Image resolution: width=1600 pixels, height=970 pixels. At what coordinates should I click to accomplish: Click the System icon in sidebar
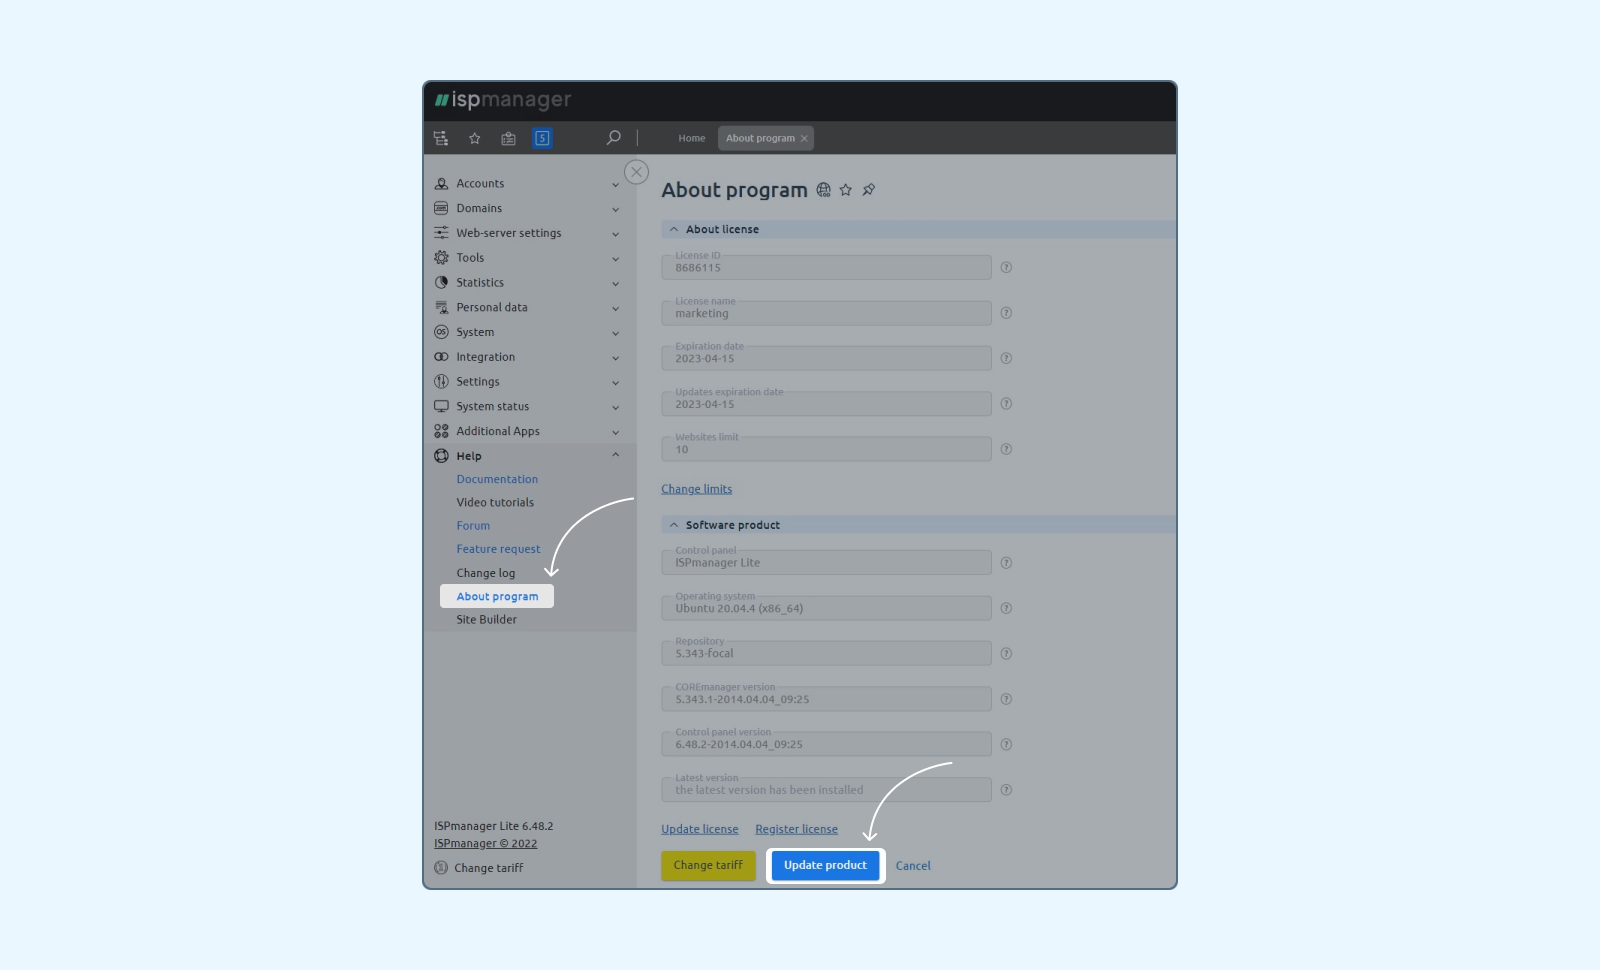click(x=441, y=332)
